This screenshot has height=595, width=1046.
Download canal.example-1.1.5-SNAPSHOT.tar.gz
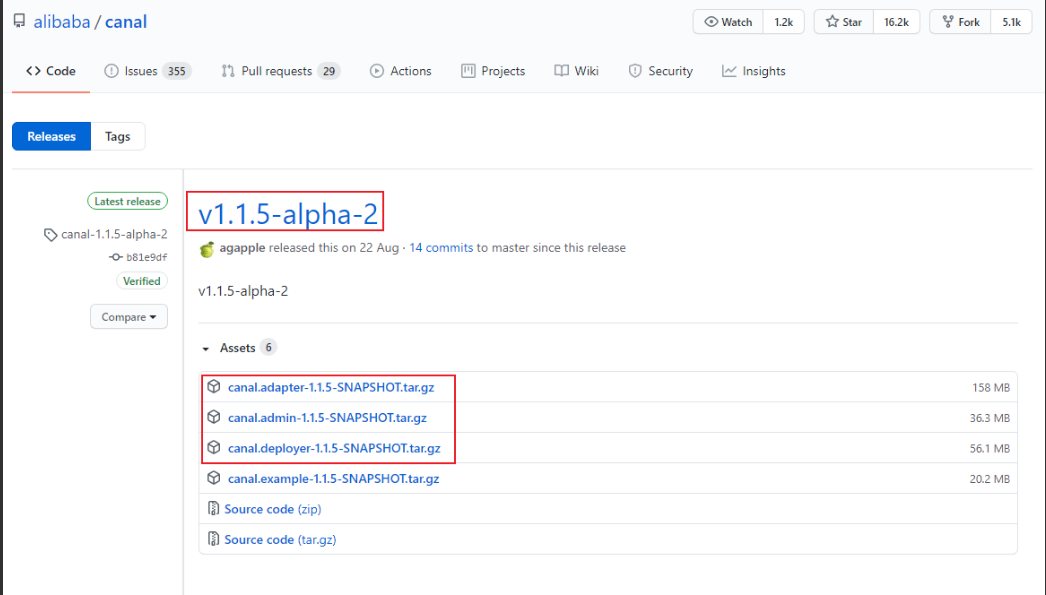(334, 479)
